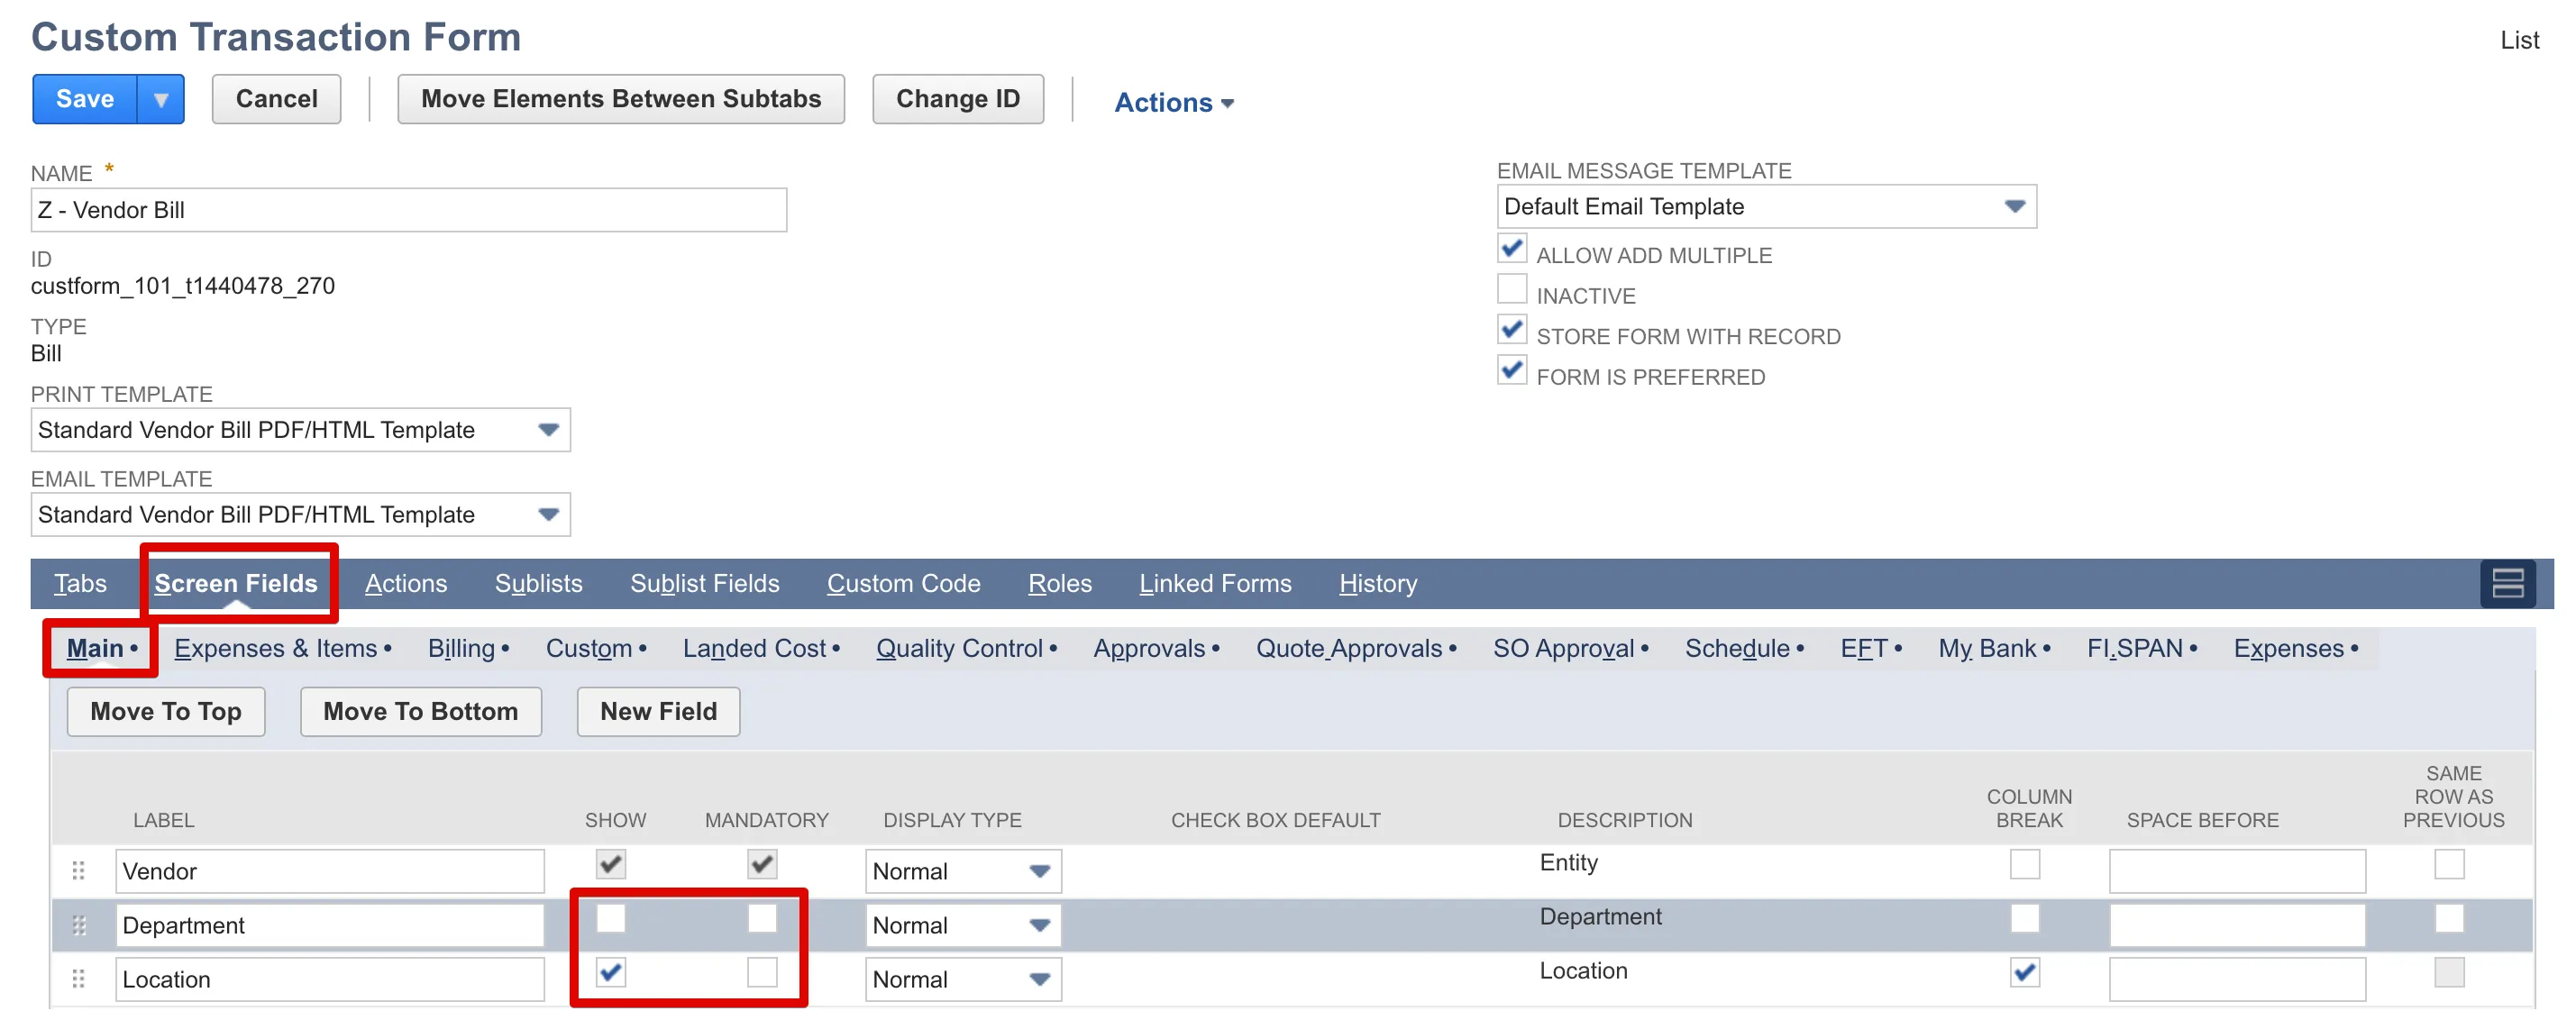This screenshot has height=1011, width=2576.
Task: Toggle Same Row As Previous for Vendor
Action: coord(2448,863)
